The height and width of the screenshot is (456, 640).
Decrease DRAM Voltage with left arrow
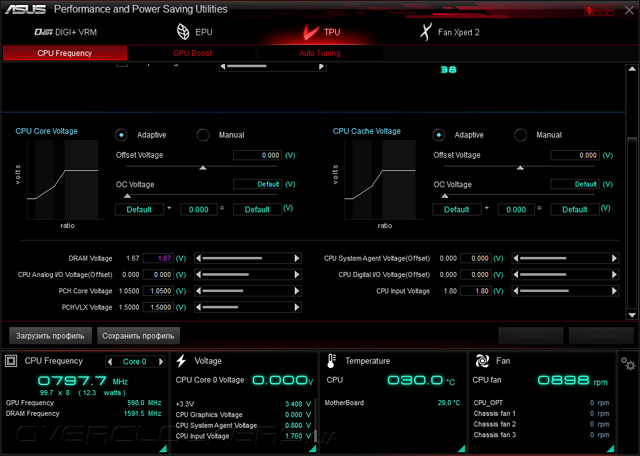[x=198, y=258]
